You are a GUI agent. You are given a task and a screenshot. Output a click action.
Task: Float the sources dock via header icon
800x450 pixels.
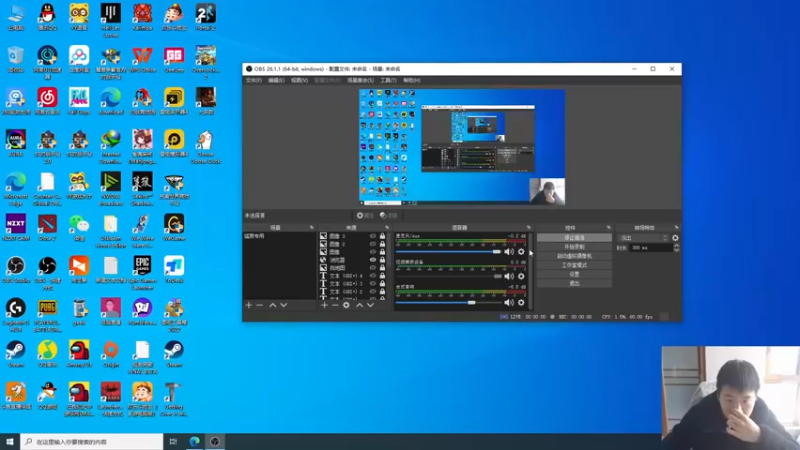coord(387,228)
